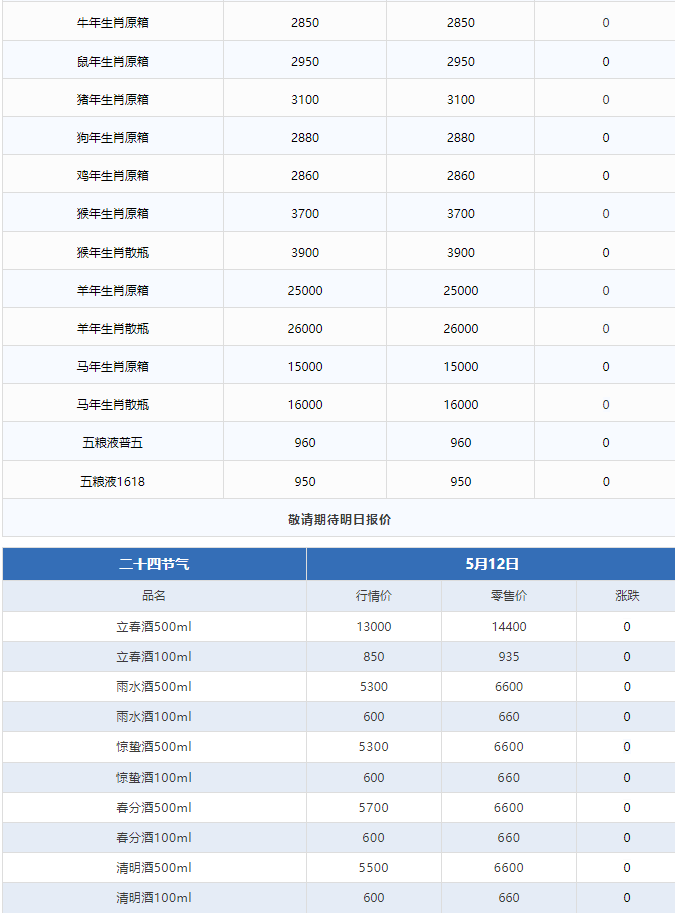
Task: Select the 猴年生肖散瓶 row label
Action: [x=112, y=252]
